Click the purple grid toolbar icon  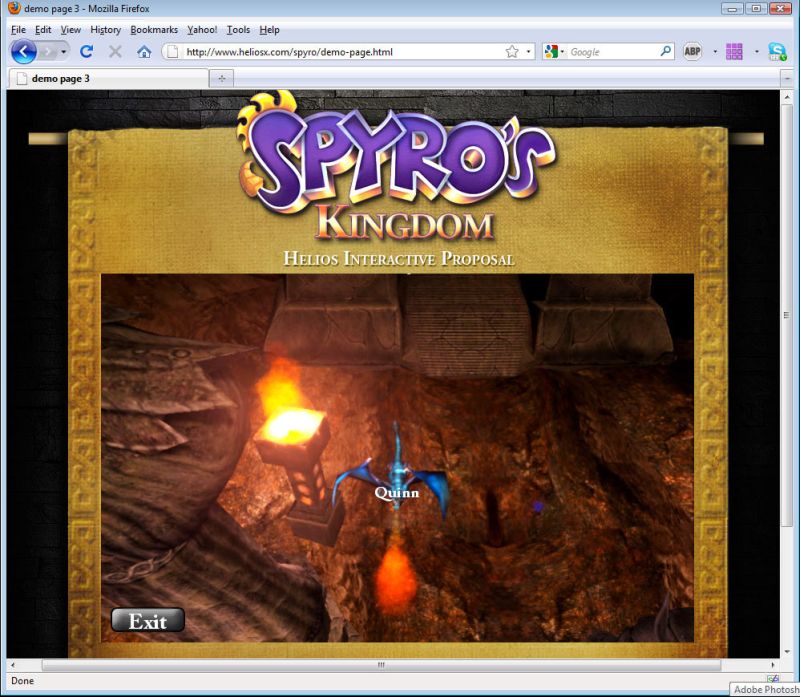(734, 52)
